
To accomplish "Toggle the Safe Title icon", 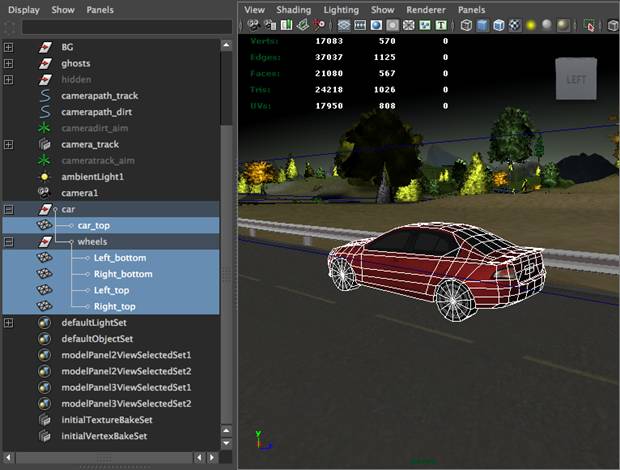I will coord(441,25).
